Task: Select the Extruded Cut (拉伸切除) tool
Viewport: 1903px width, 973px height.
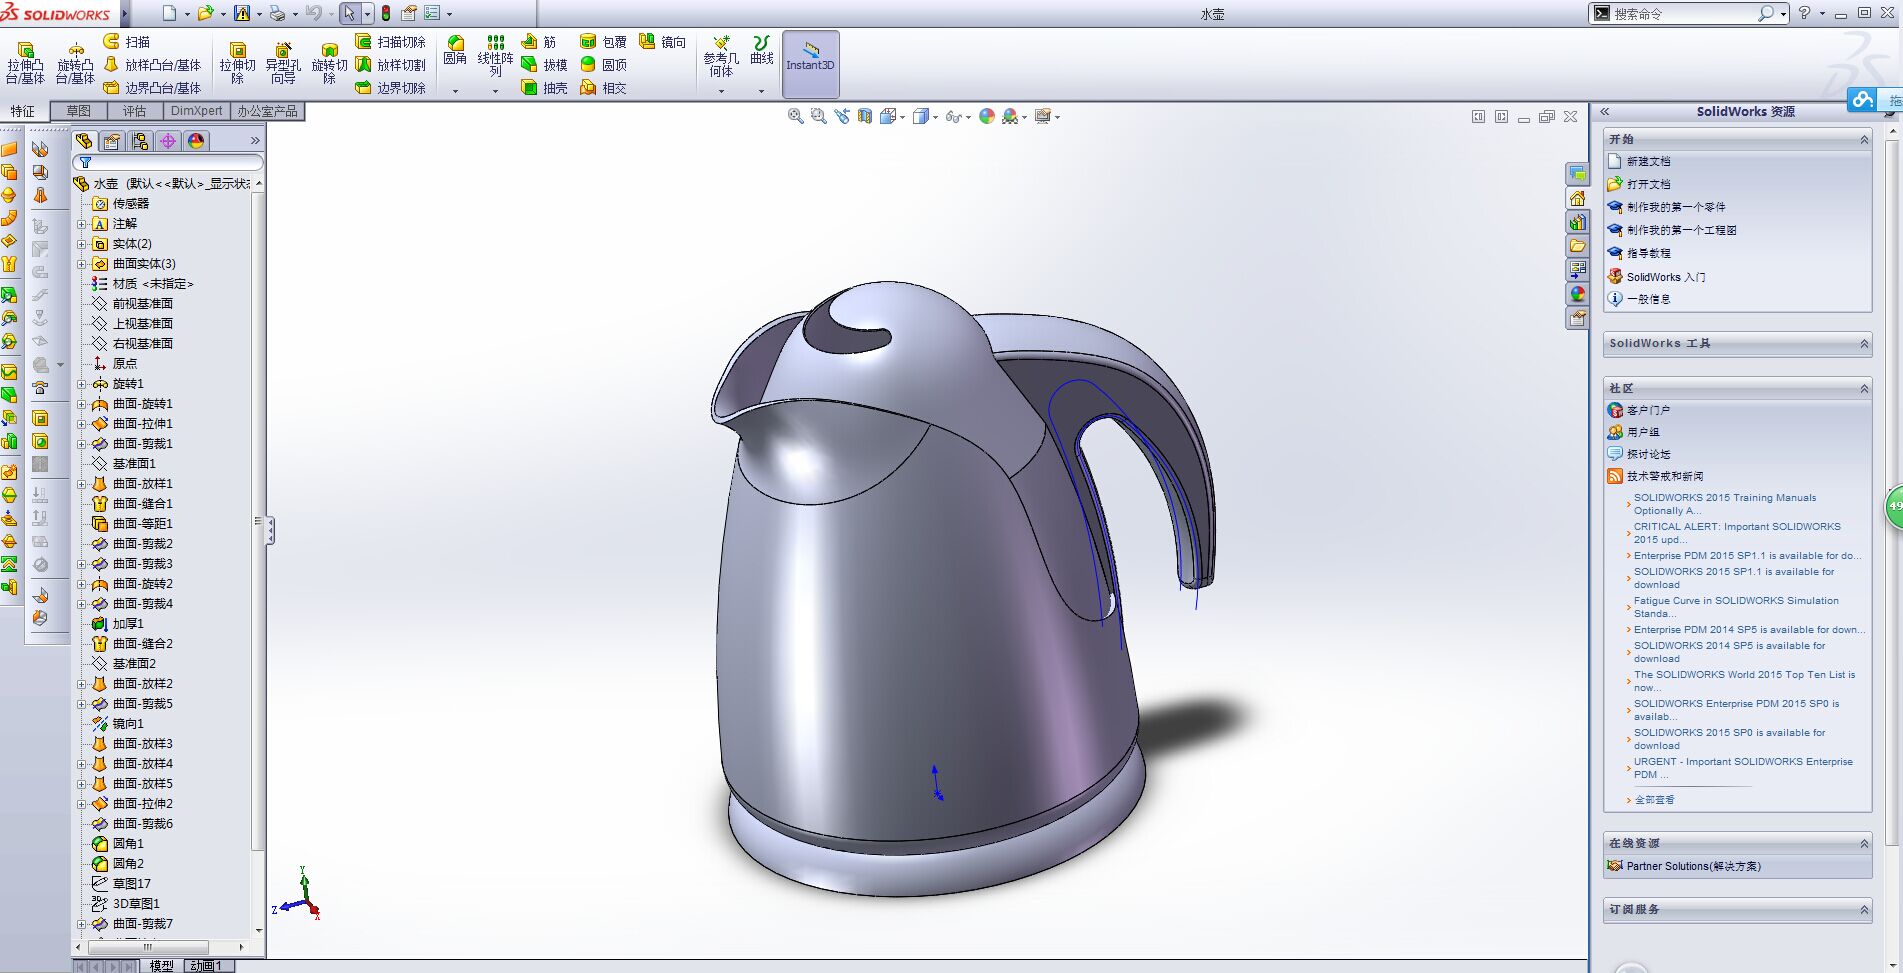Action: [238, 63]
